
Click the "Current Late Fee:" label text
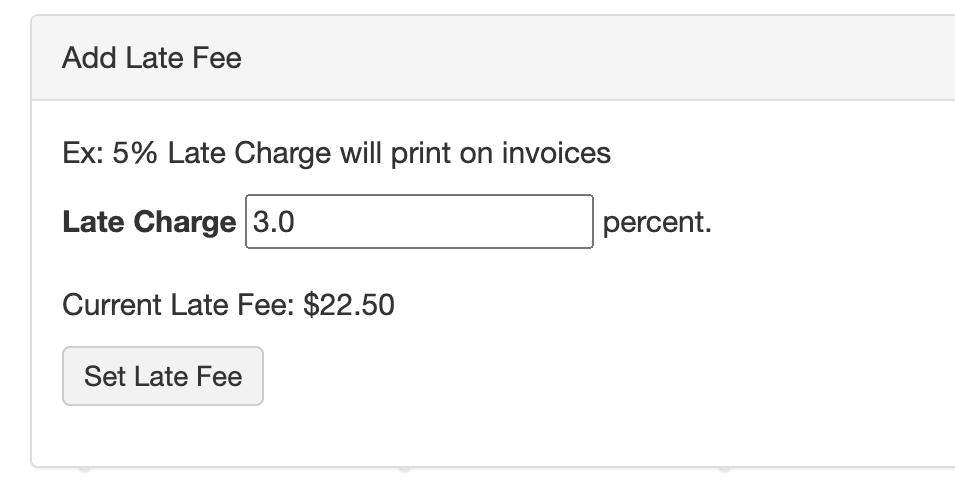(x=178, y=304)
